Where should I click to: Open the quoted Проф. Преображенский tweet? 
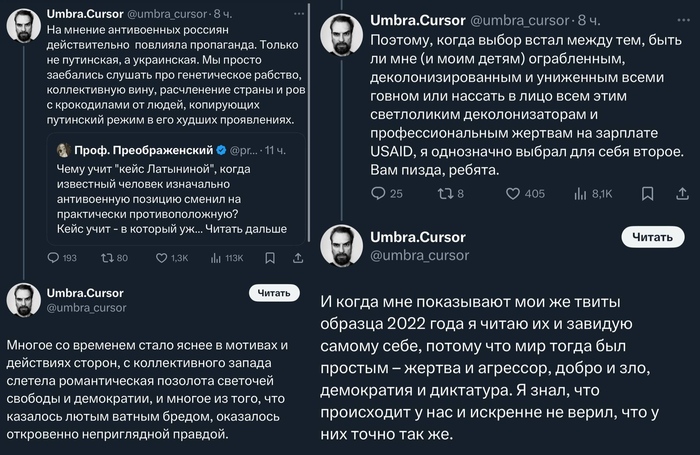(176, 189)
